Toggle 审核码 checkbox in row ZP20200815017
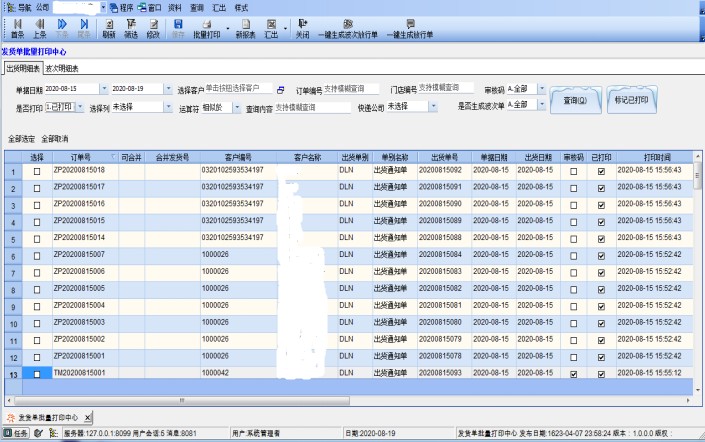The width and height of the screenshot is (705, 442). 573,188
